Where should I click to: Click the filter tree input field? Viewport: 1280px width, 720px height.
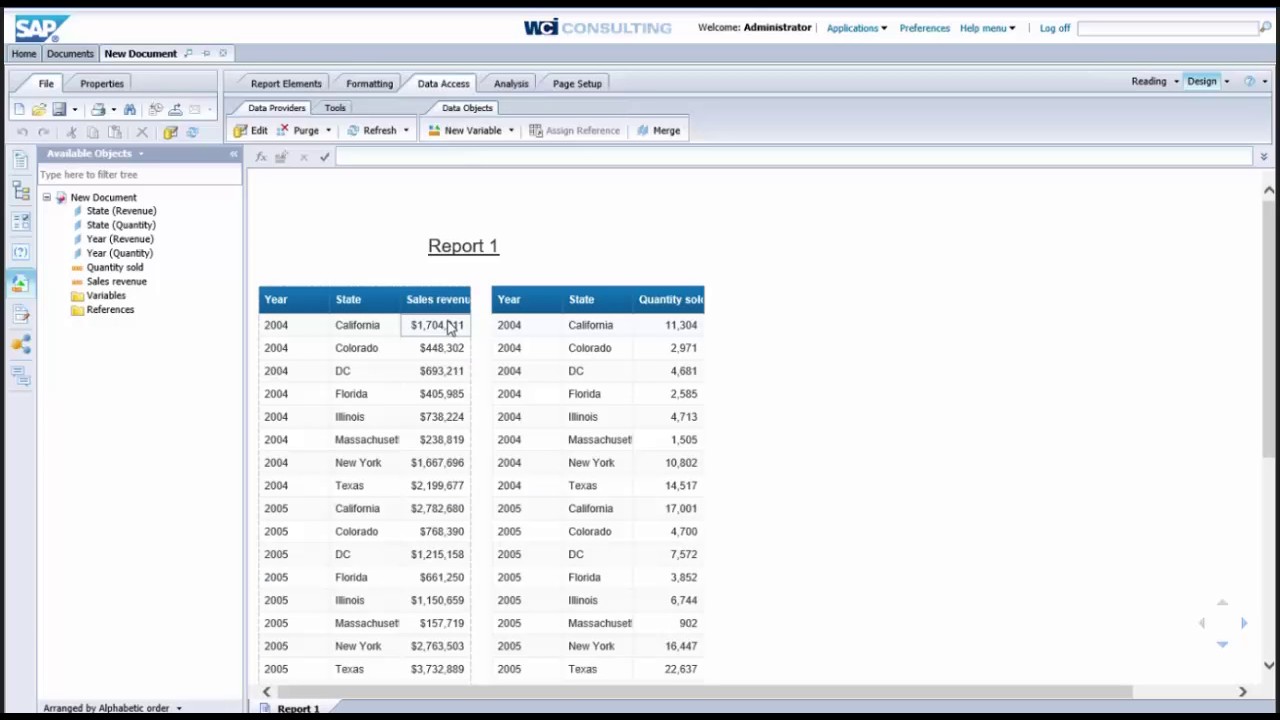point(139,175)
